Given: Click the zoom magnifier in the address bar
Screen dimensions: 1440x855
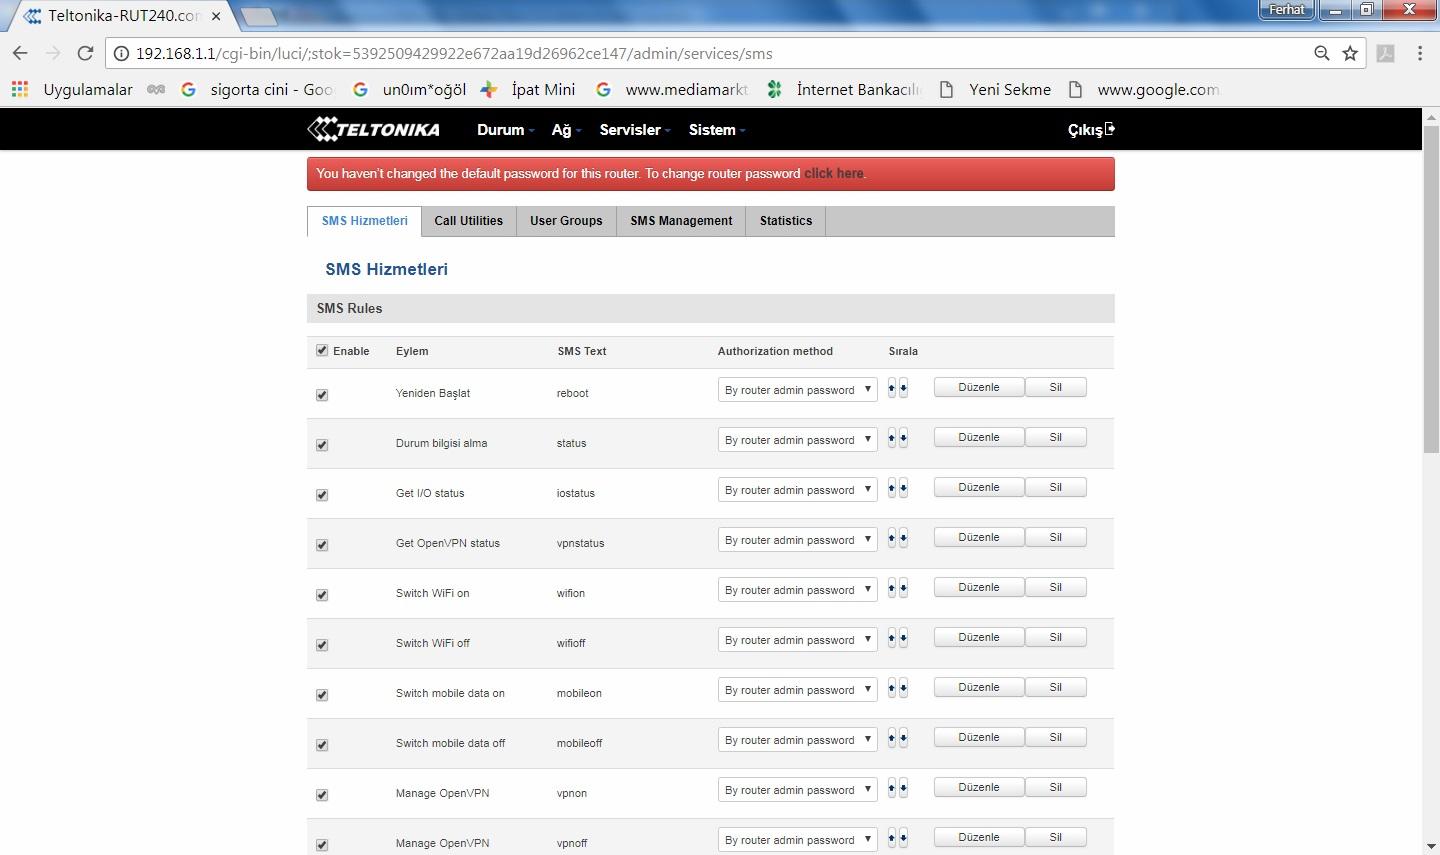Looking at the screenshot, I should point(1322,54).
